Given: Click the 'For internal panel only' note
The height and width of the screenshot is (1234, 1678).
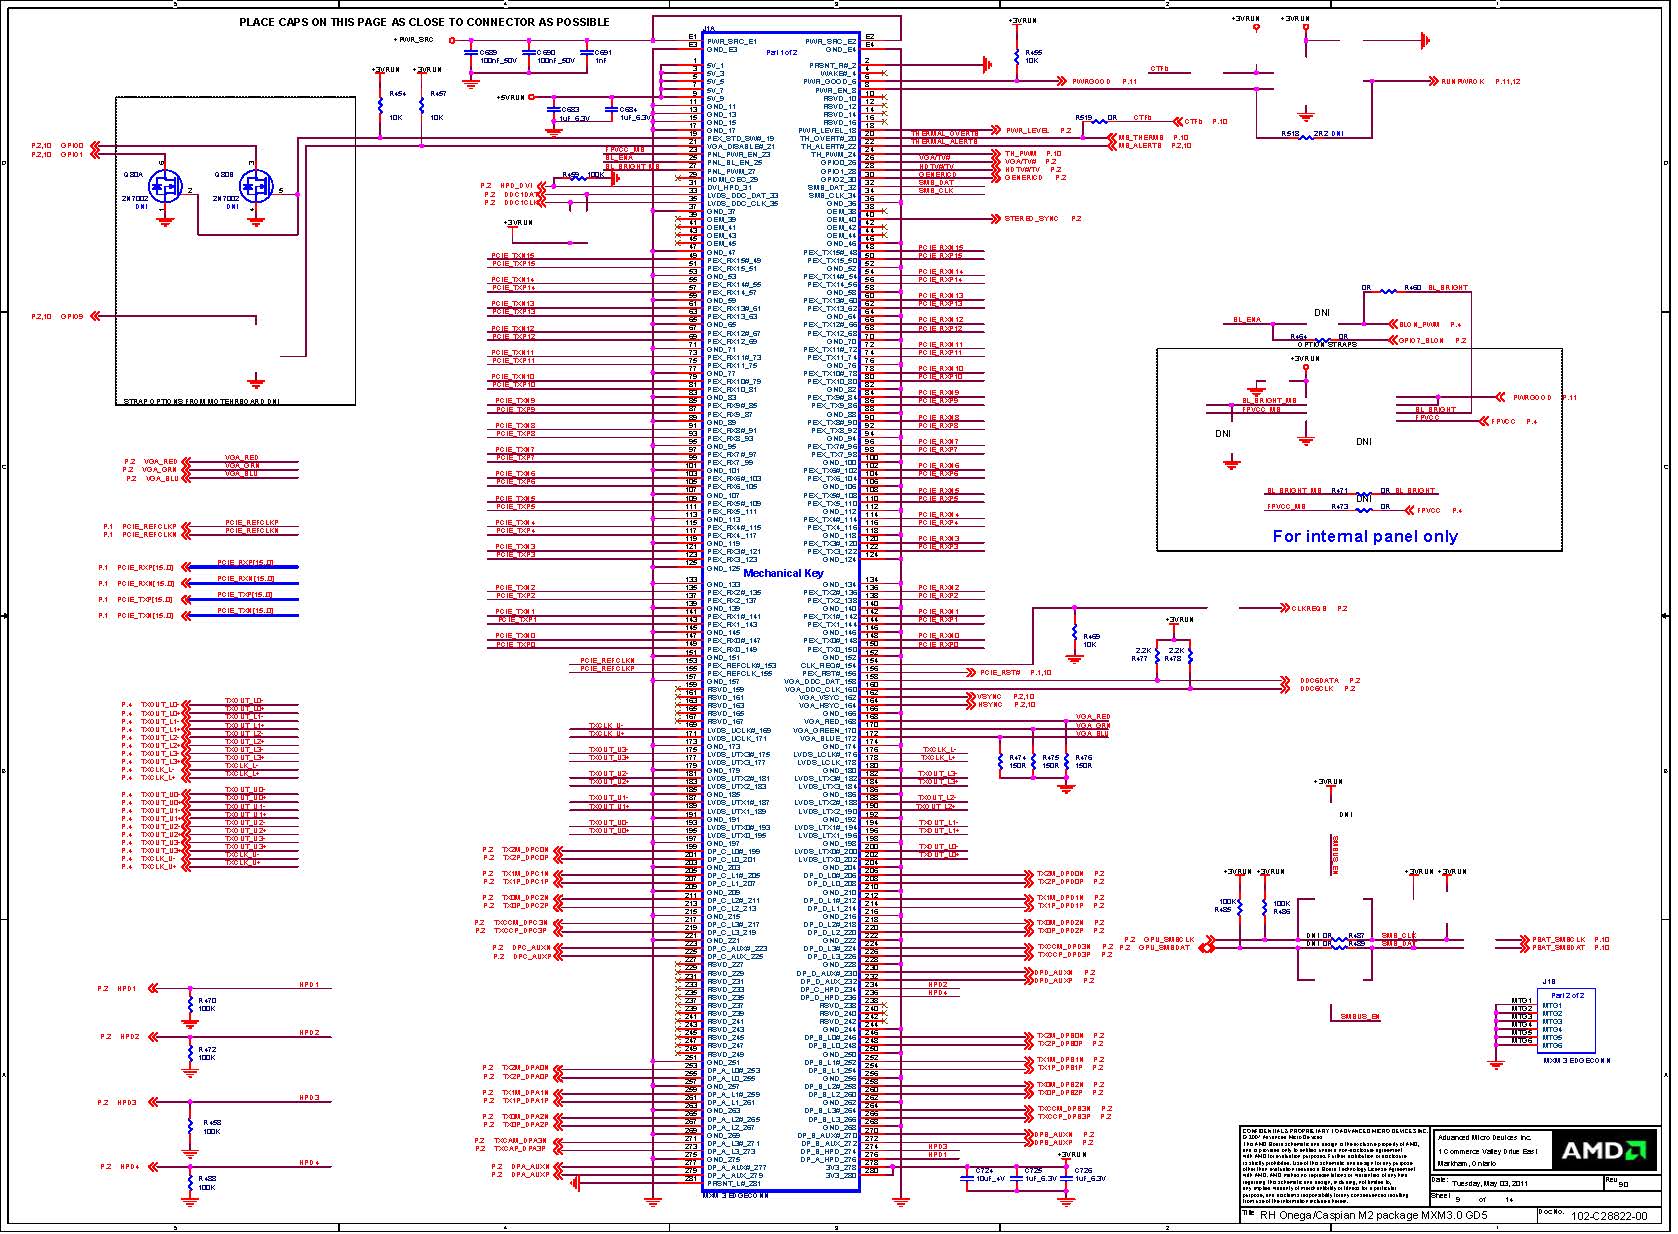Looking at the screenshot, I should tap(1365, 536).
